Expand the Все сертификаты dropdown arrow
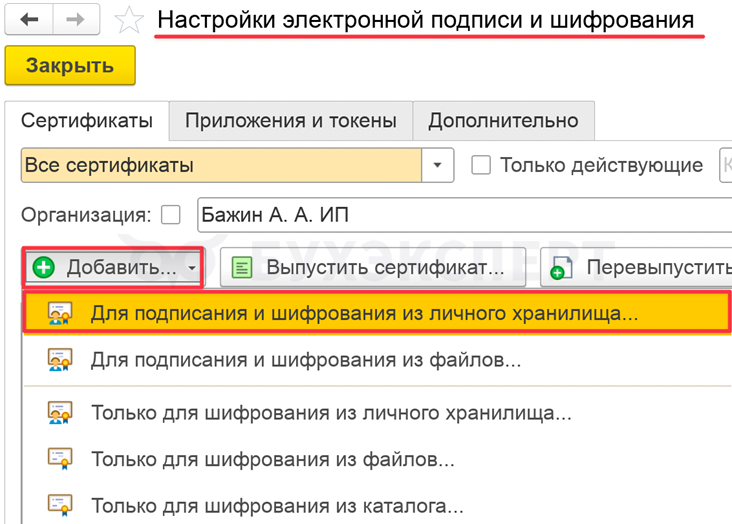The image size is (732, 524). [x=437, y=165]
